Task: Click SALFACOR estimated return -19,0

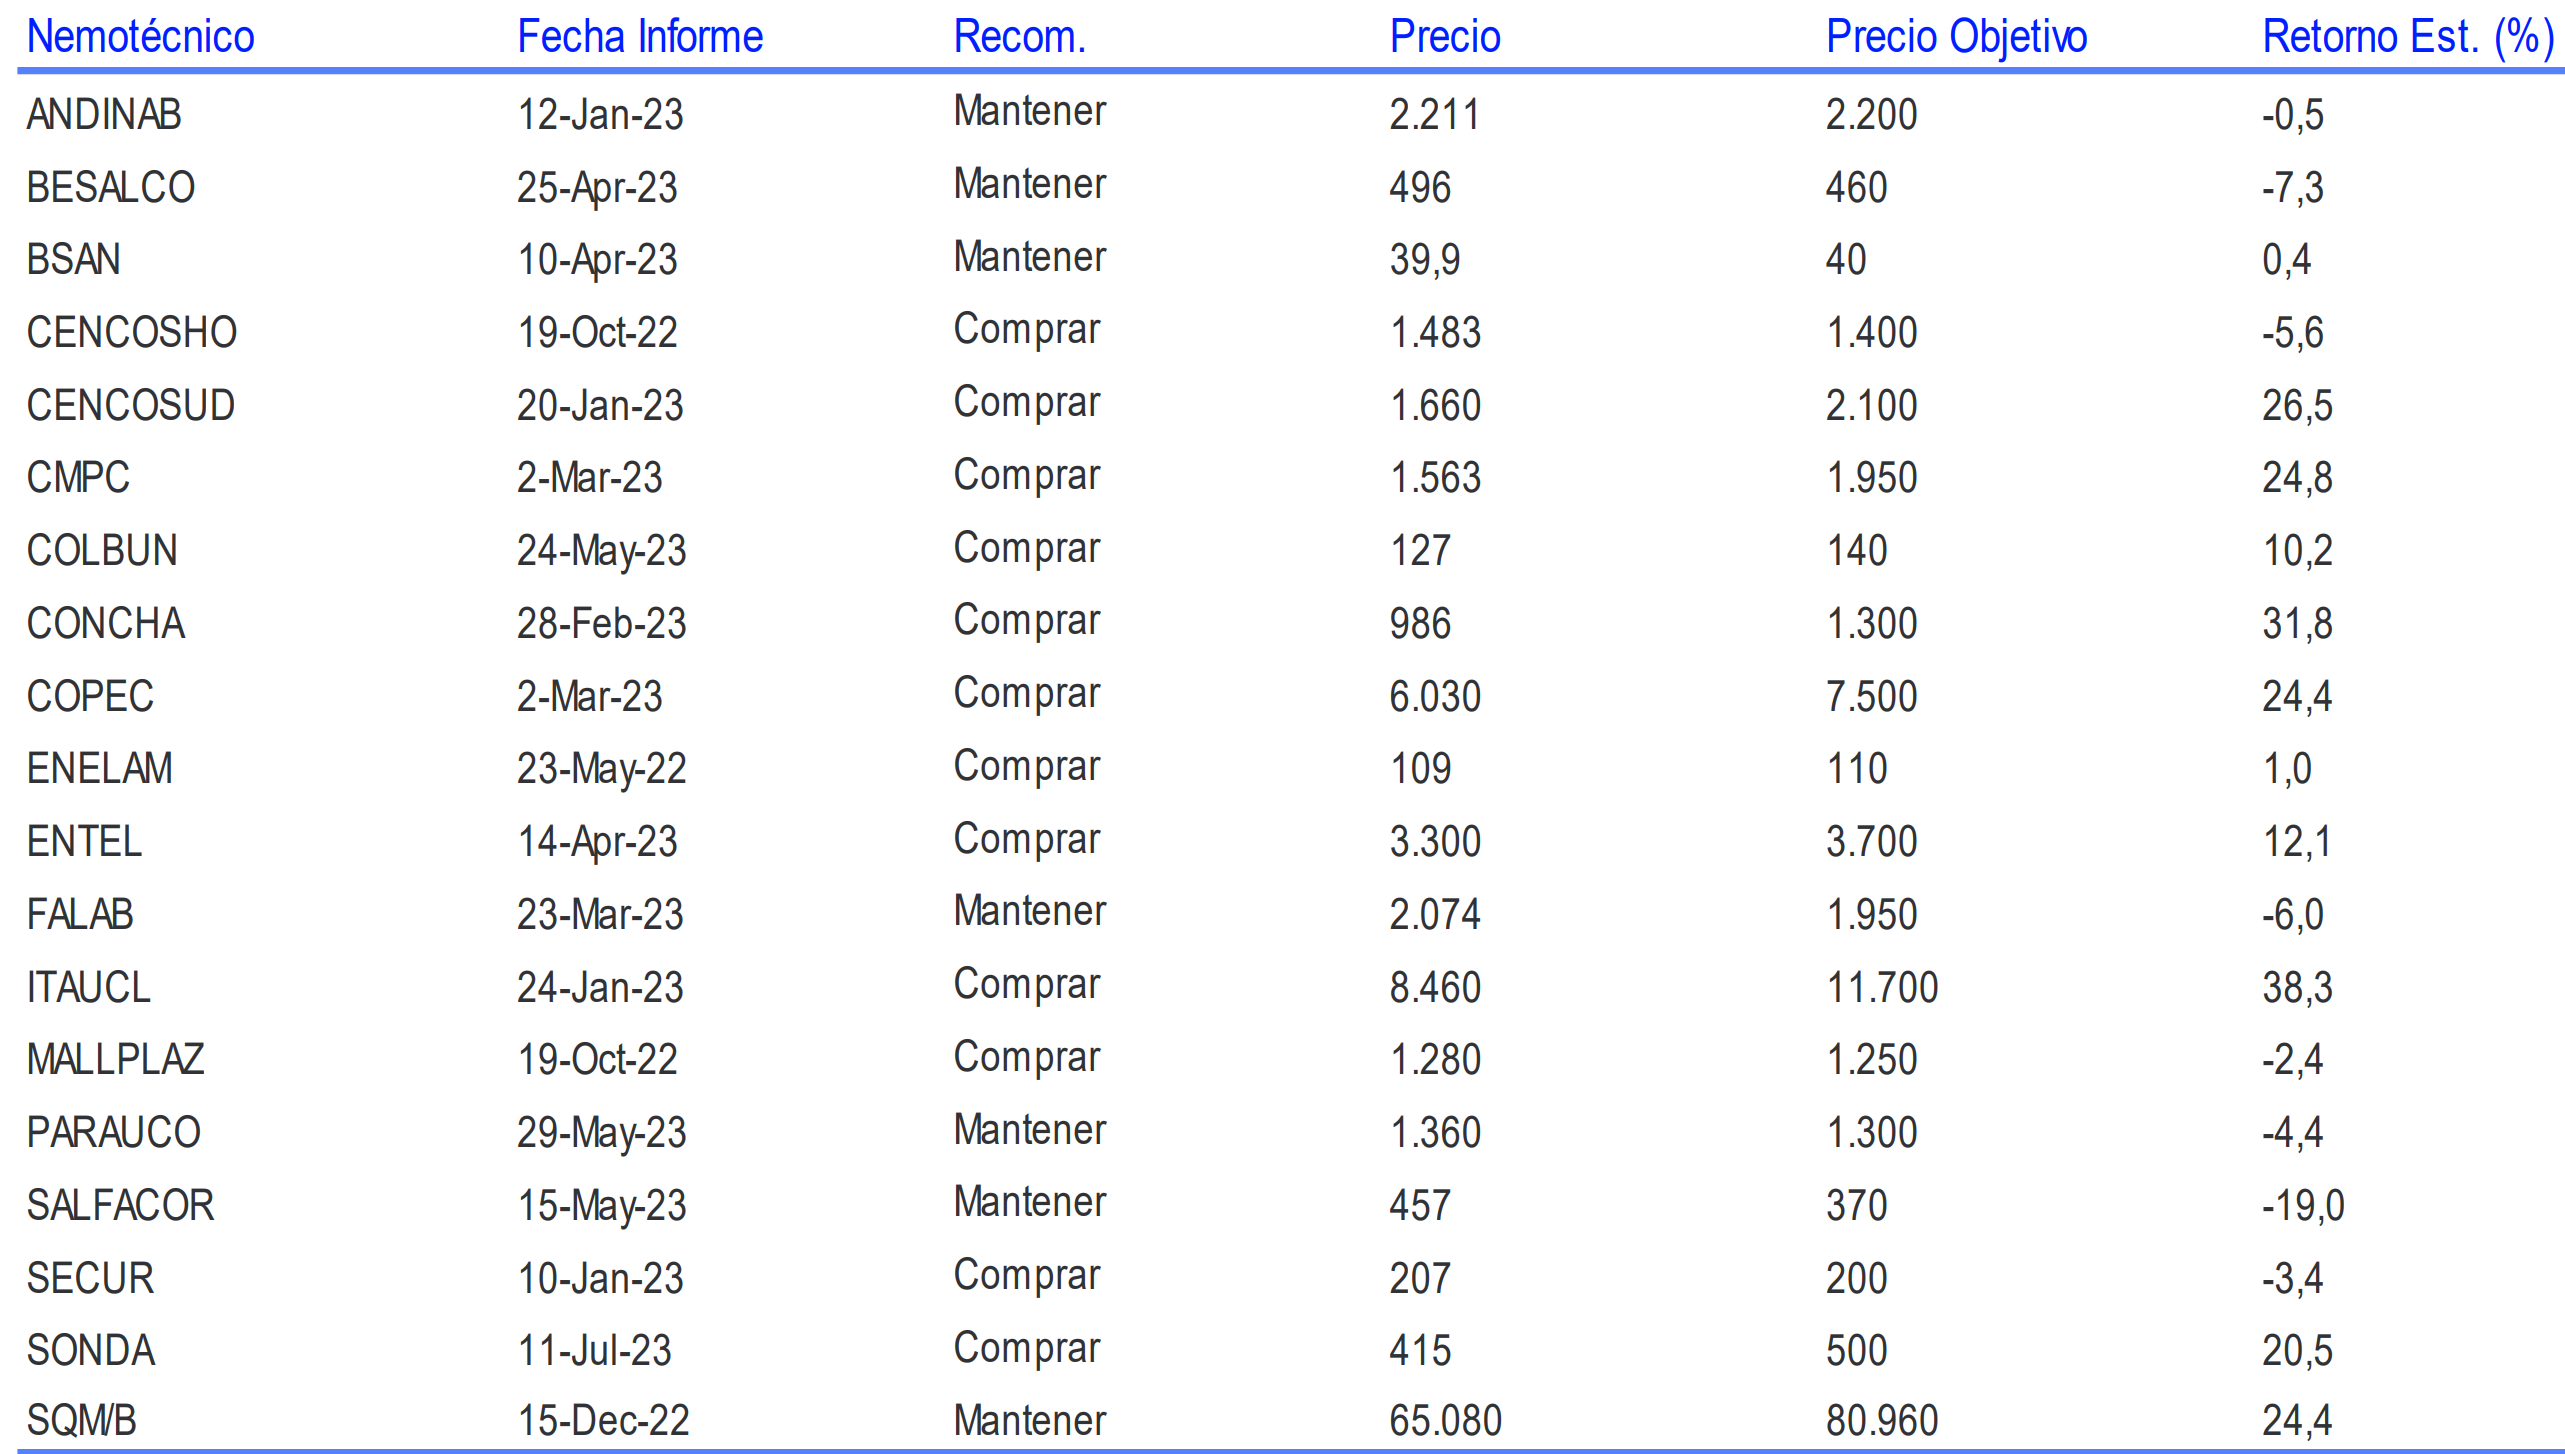Action: 2302,1205
